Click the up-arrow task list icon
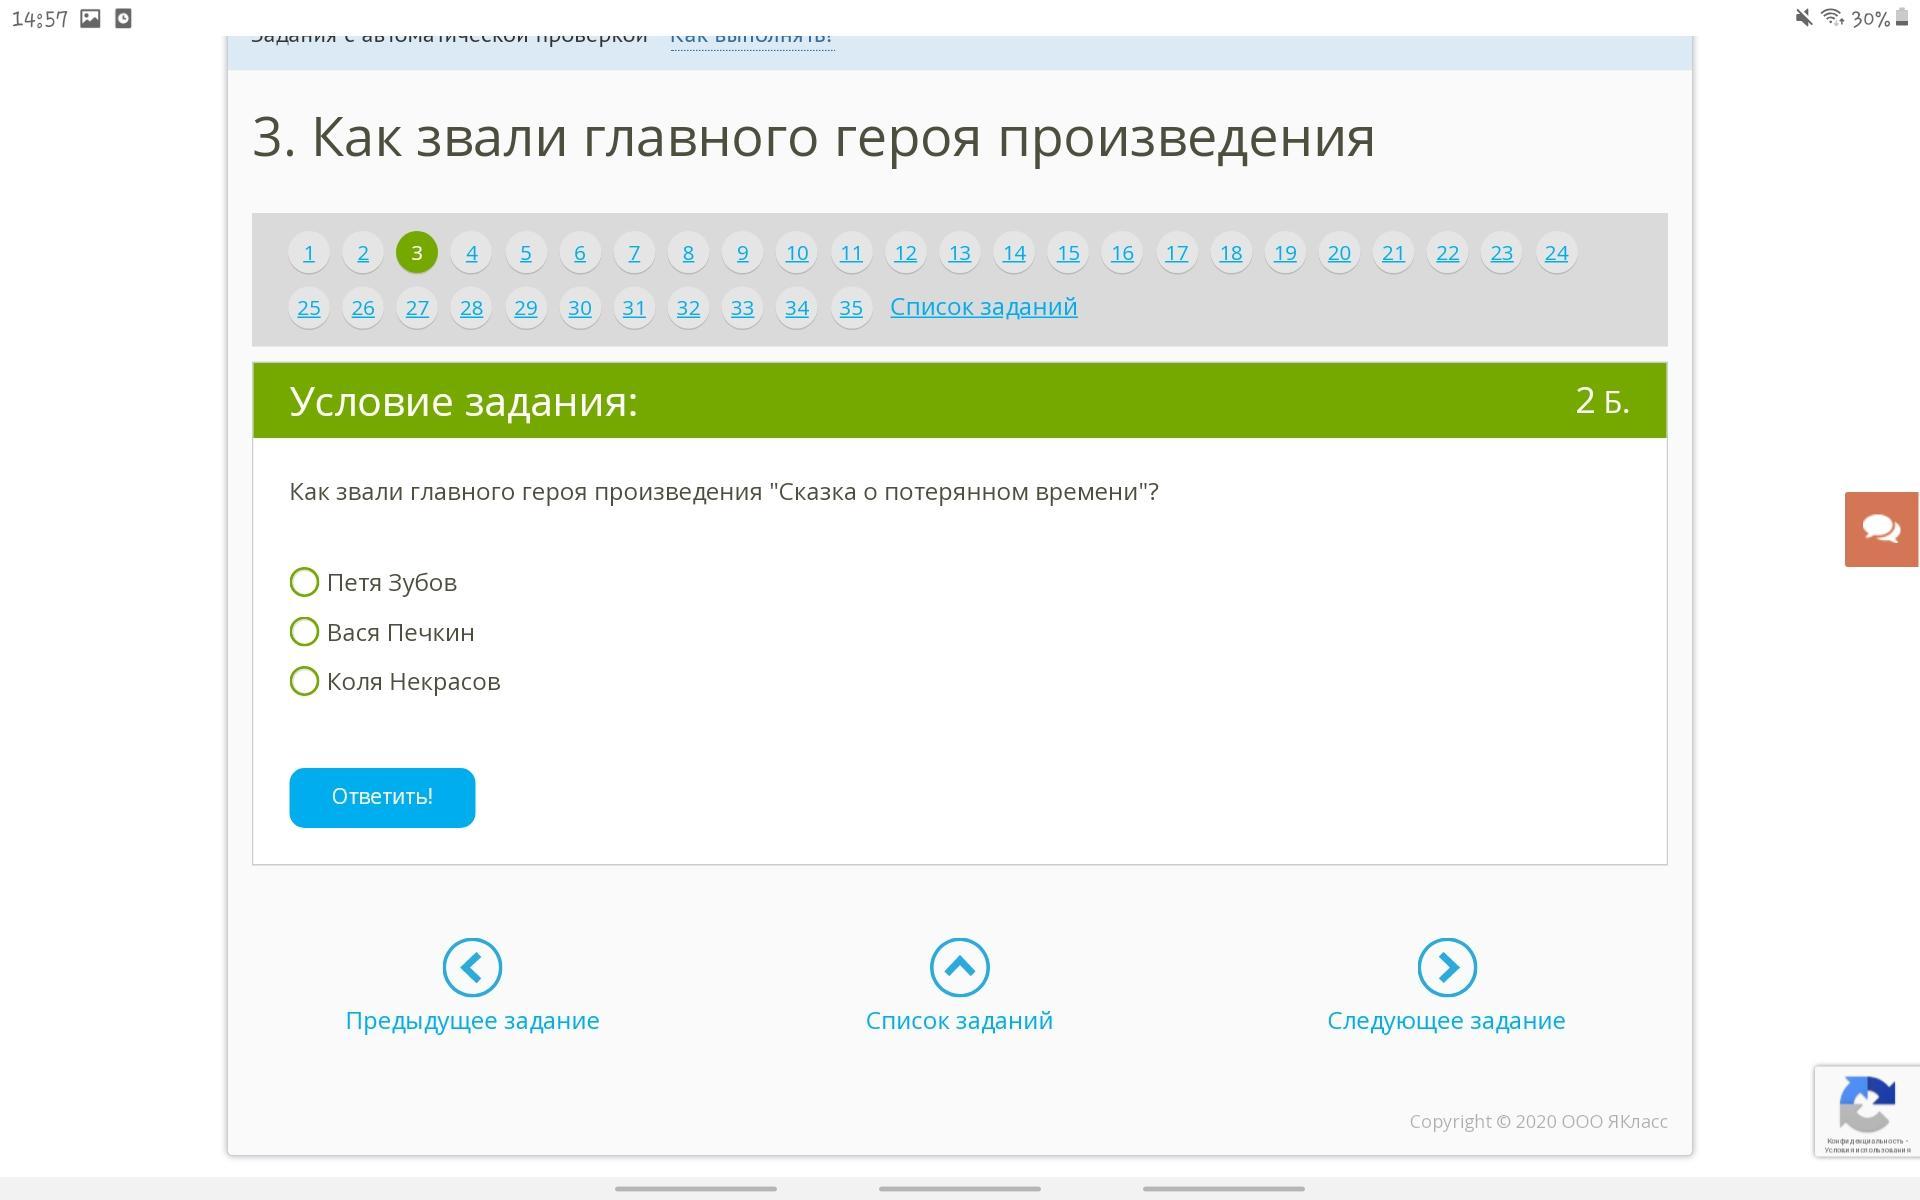The height and width of the screenshot is (1200, 1920). coord(959,967)
